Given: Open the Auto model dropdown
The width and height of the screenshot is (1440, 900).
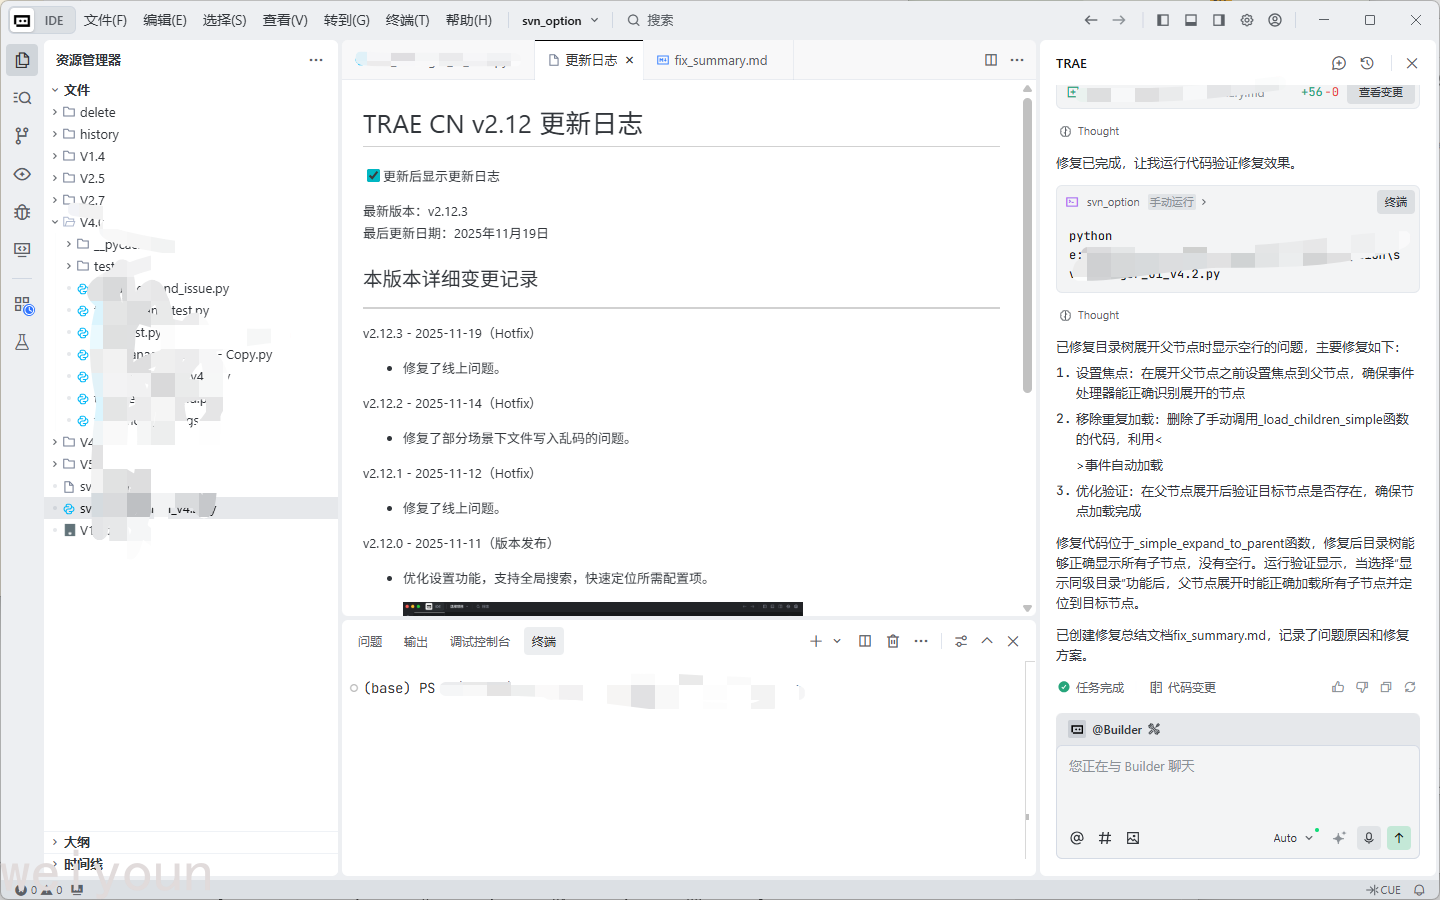Looking at the screenshot, I should [x=1292, y=838].
